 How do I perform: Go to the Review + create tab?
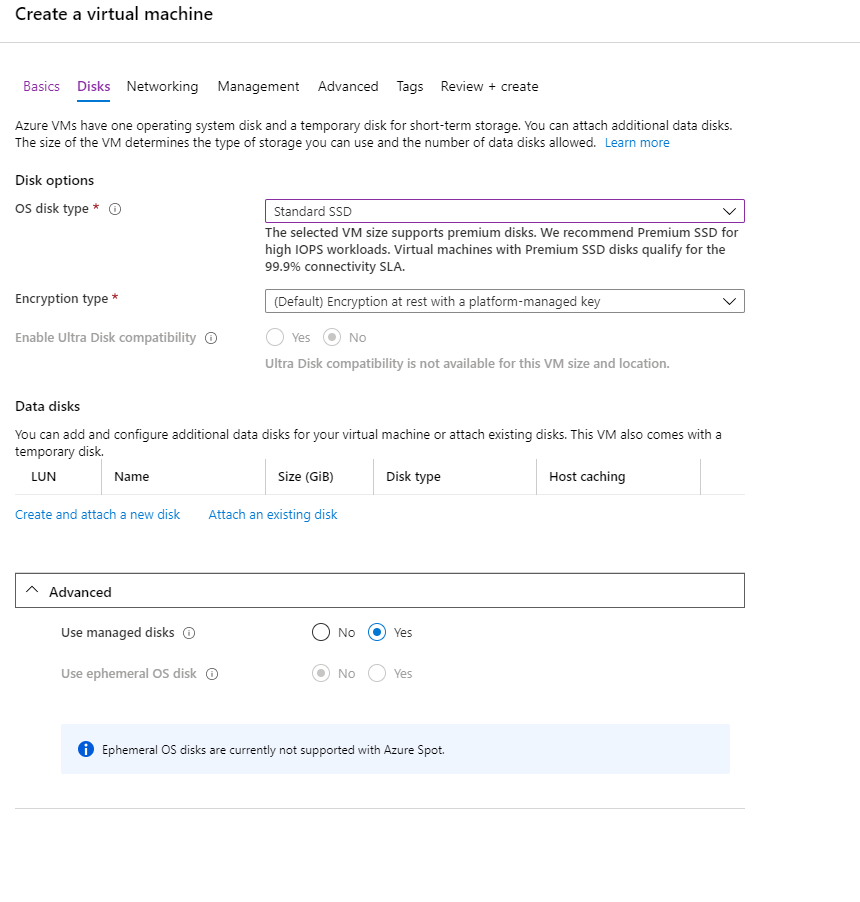pyautogui.click(x=490, y=86)
